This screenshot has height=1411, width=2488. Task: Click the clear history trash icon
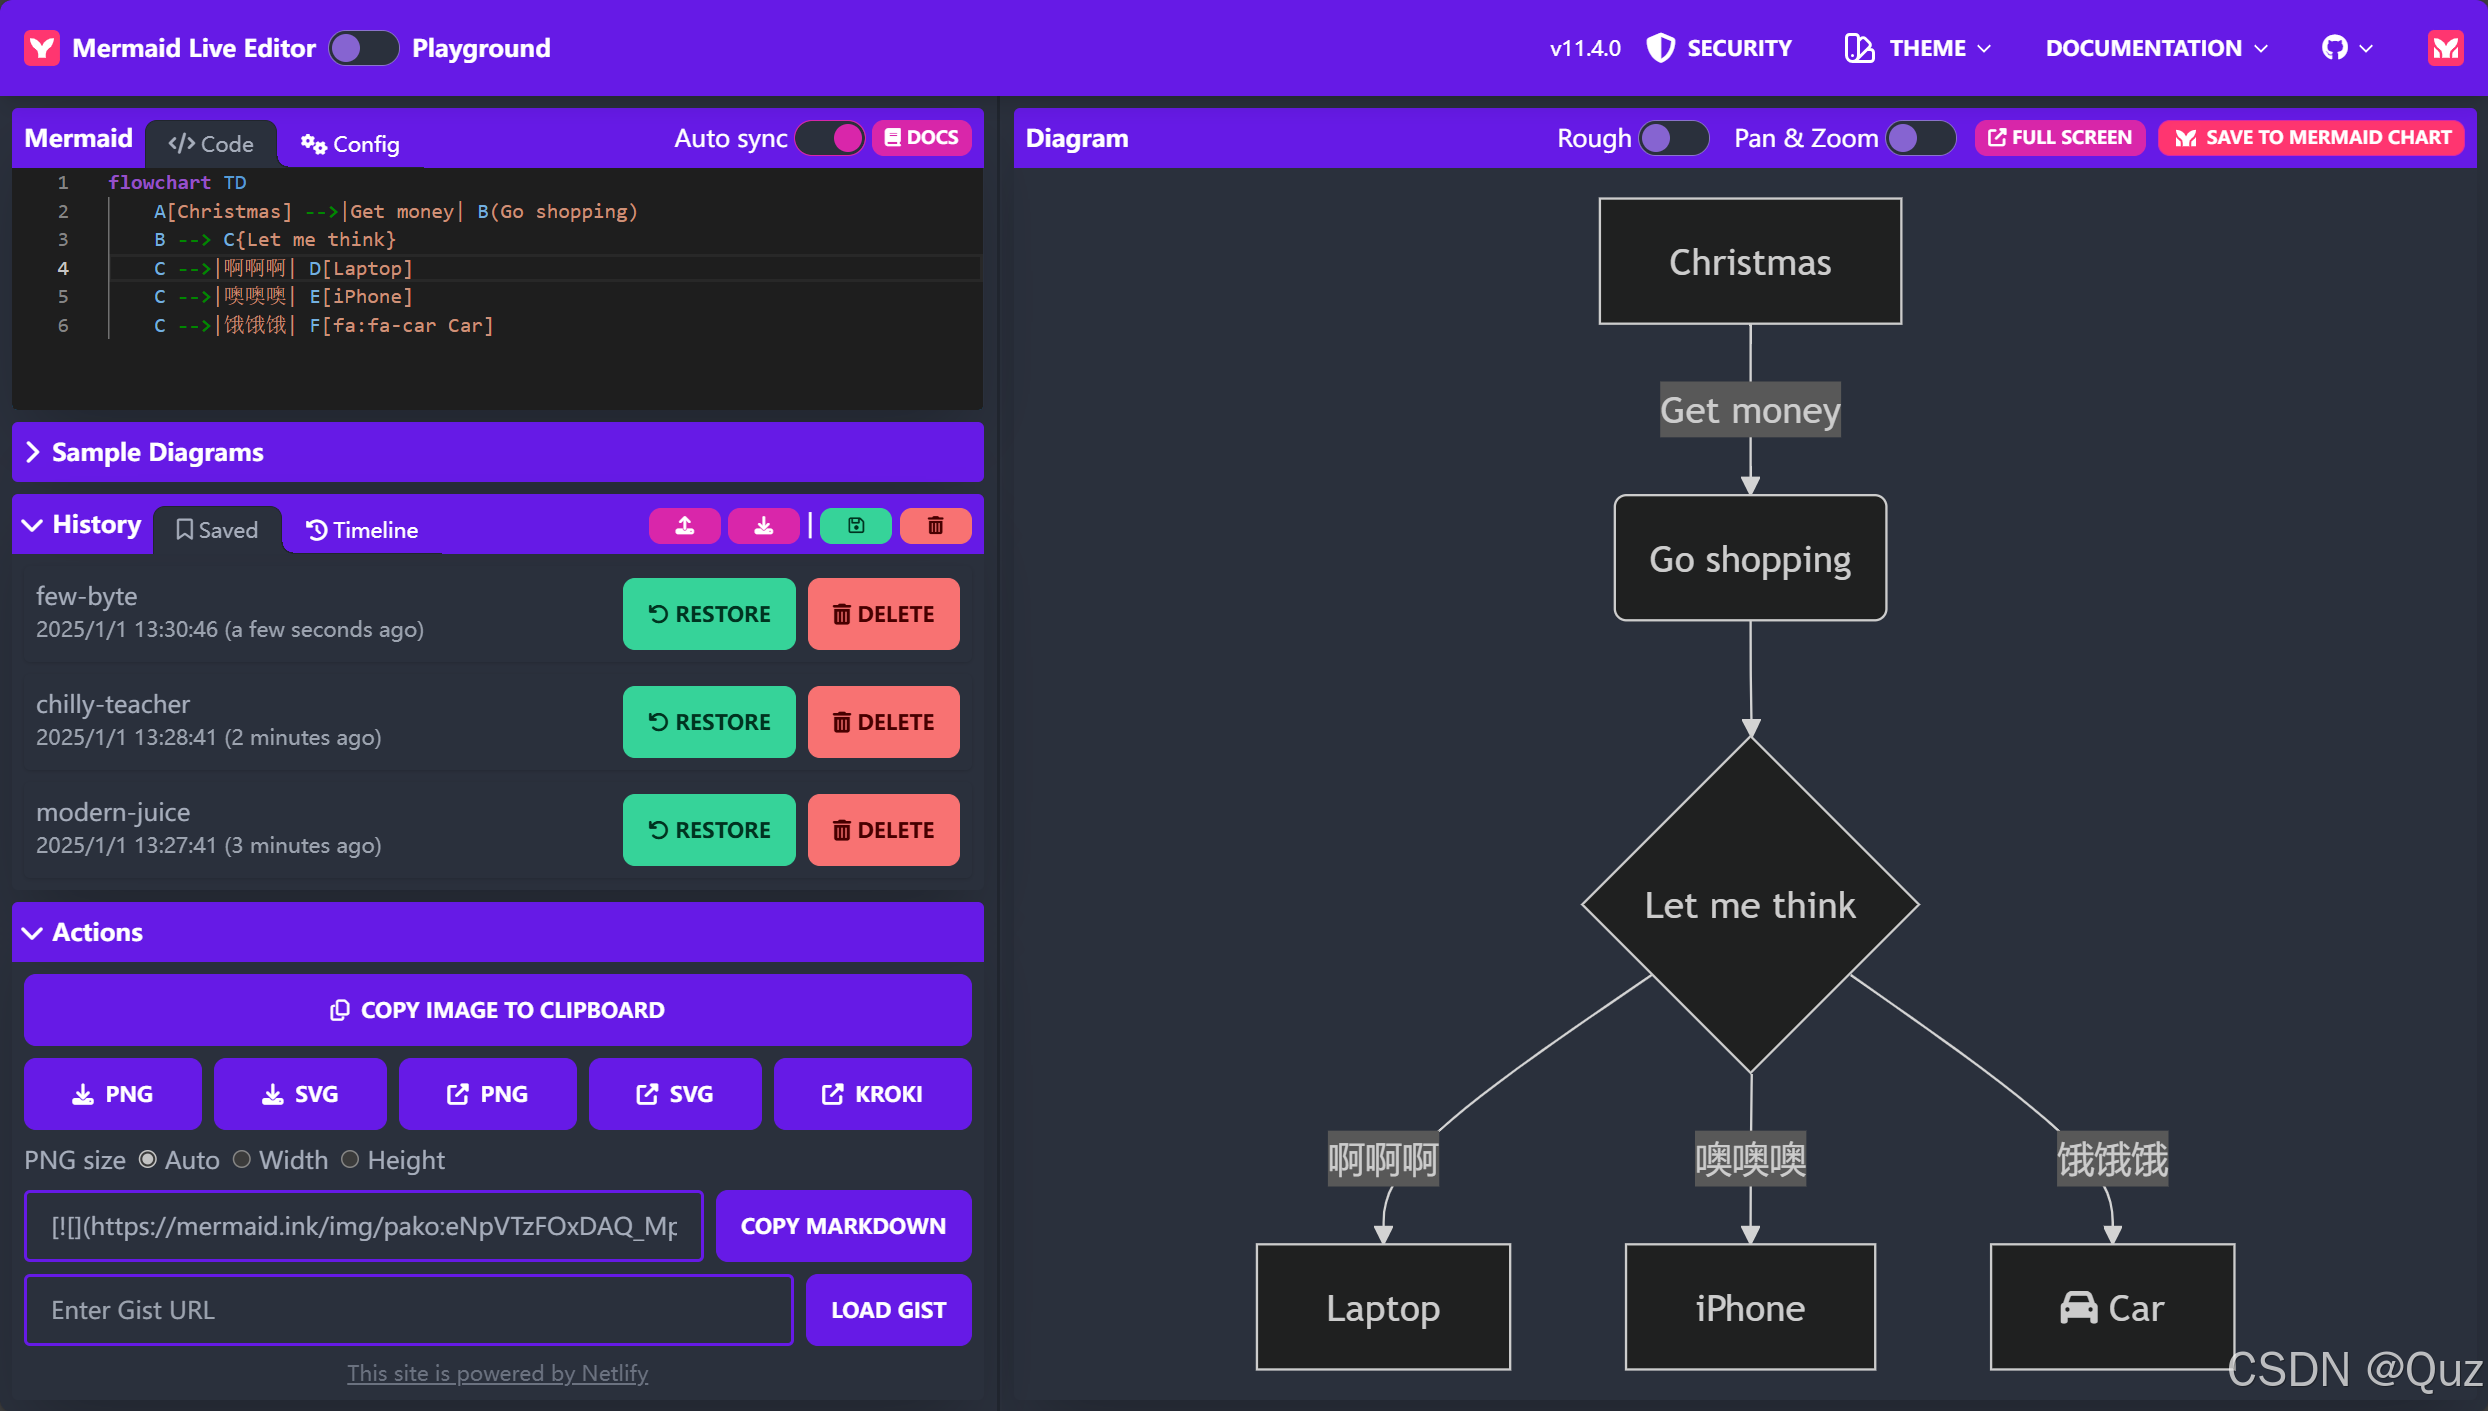point(935,526)
